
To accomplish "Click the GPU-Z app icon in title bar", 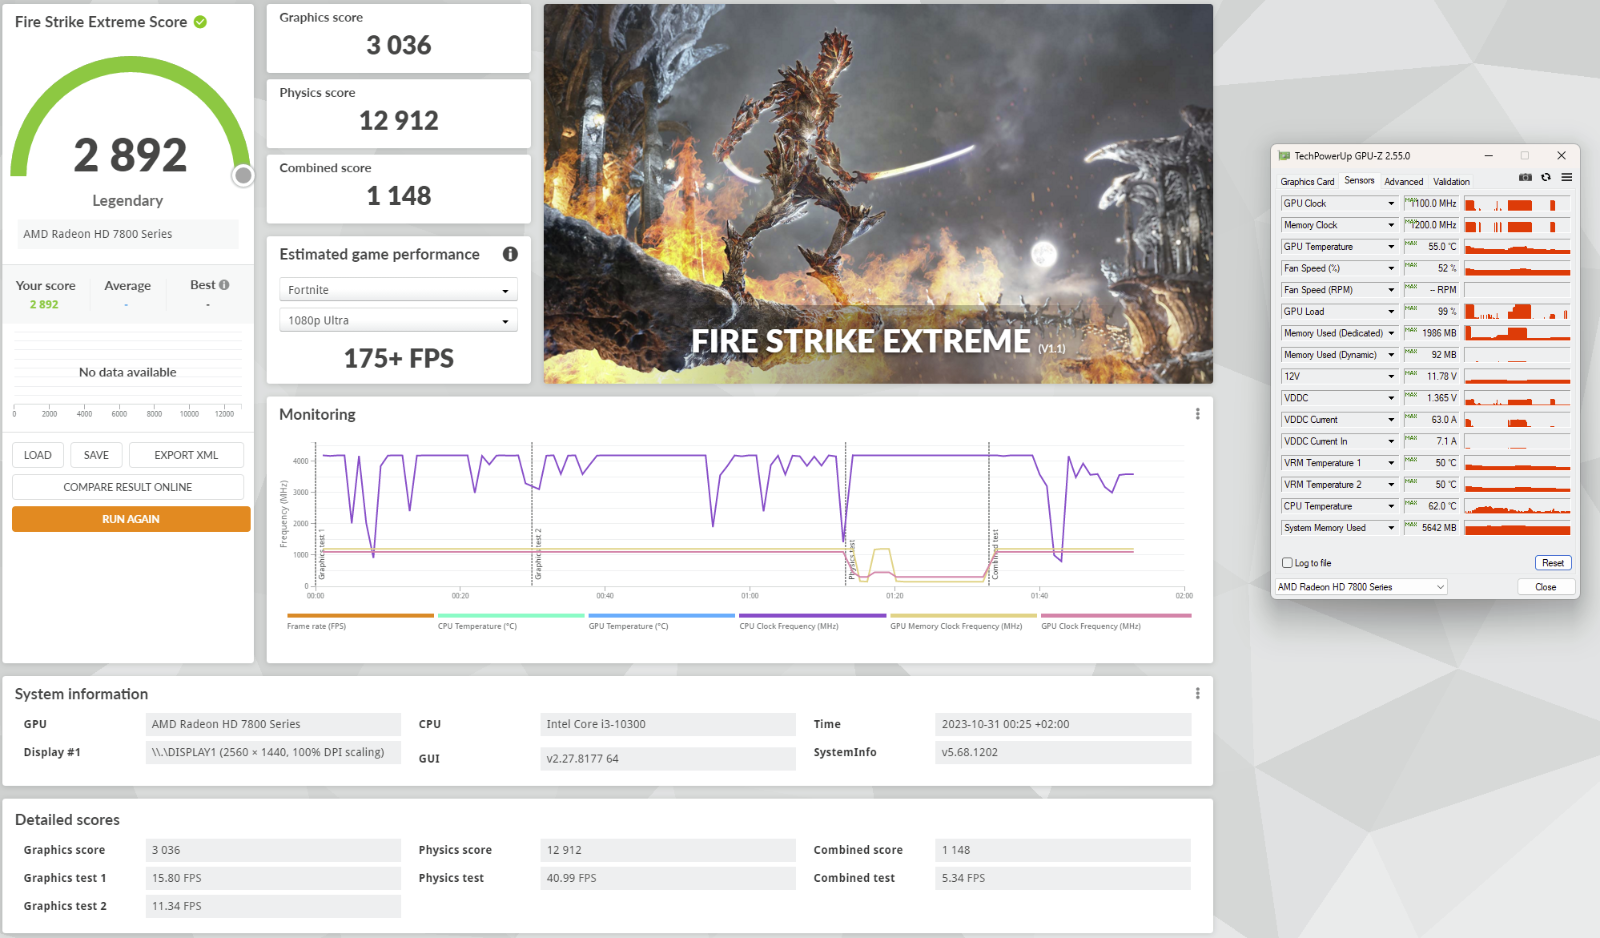I will click(1285, 156).
